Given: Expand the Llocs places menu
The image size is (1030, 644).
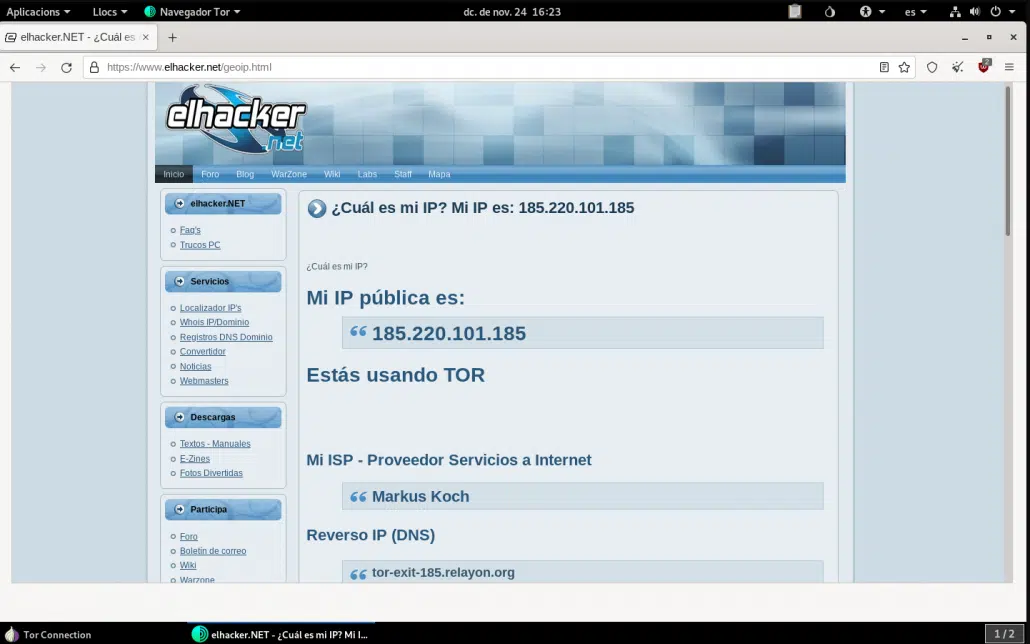Looking at the screenshot, I should pyautogui.click(x=110, y=12).
